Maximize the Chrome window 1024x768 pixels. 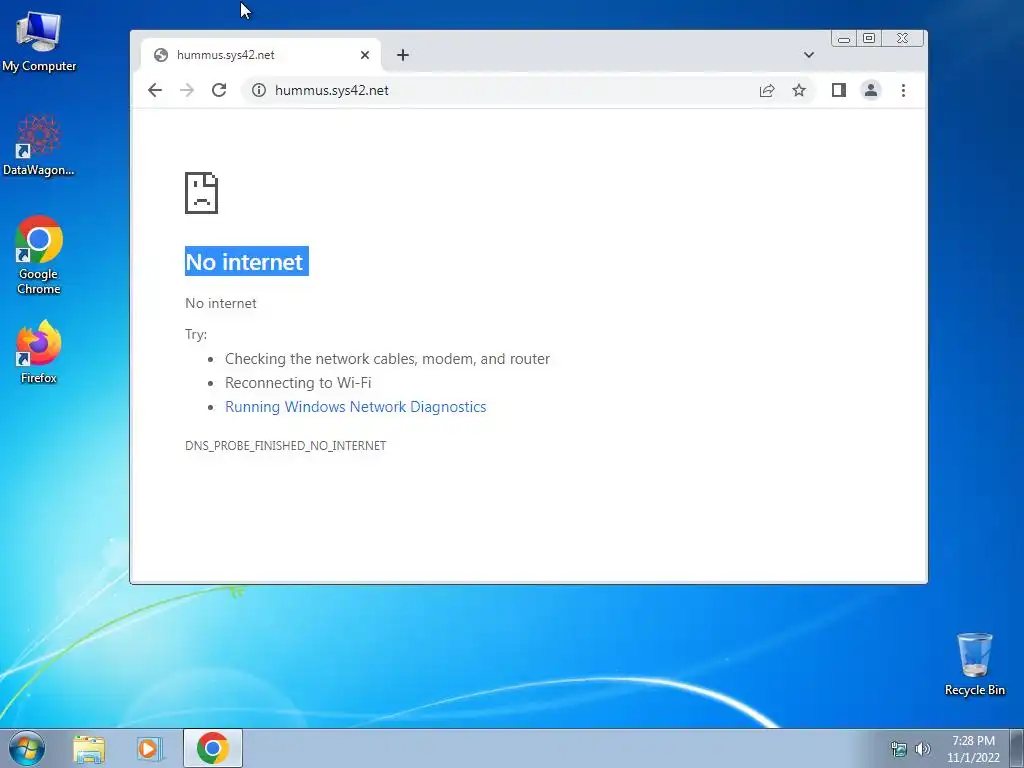(869, 39)
